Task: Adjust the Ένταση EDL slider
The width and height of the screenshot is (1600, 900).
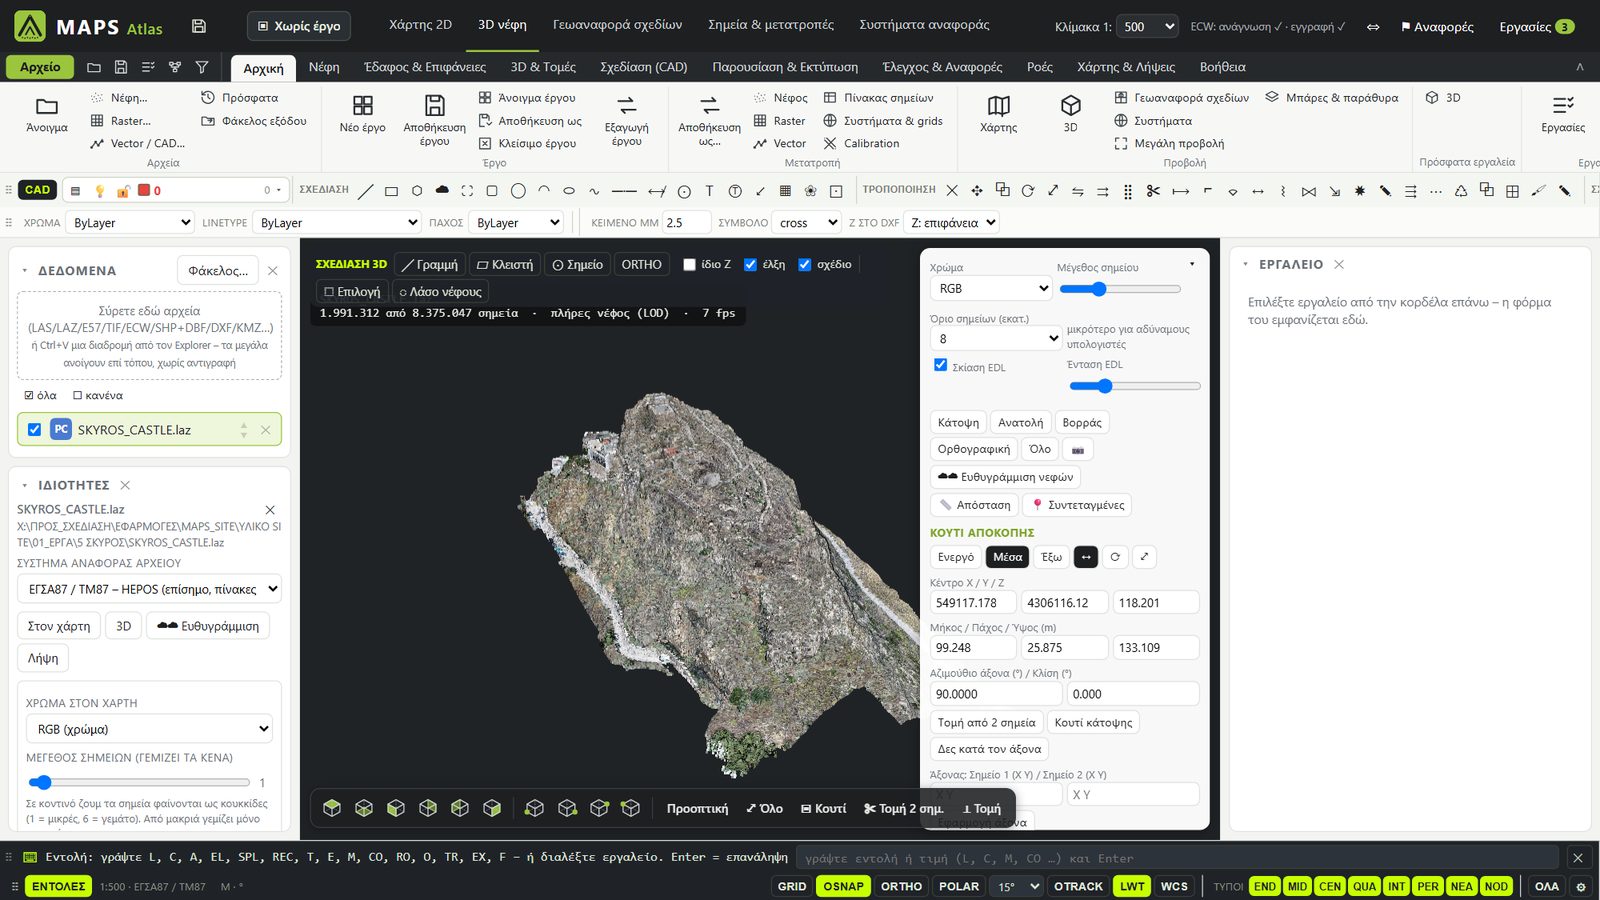Action: pyautogui.click(x=1135, y=386)
